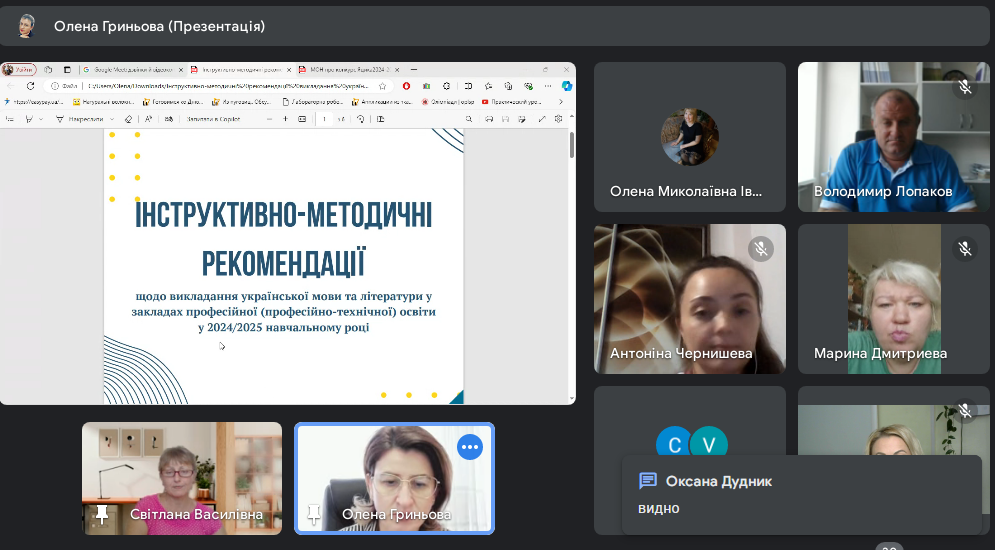Open the chat notification from Оксана Дудник
Screen dimensions: 995x550
click(800, 495)
